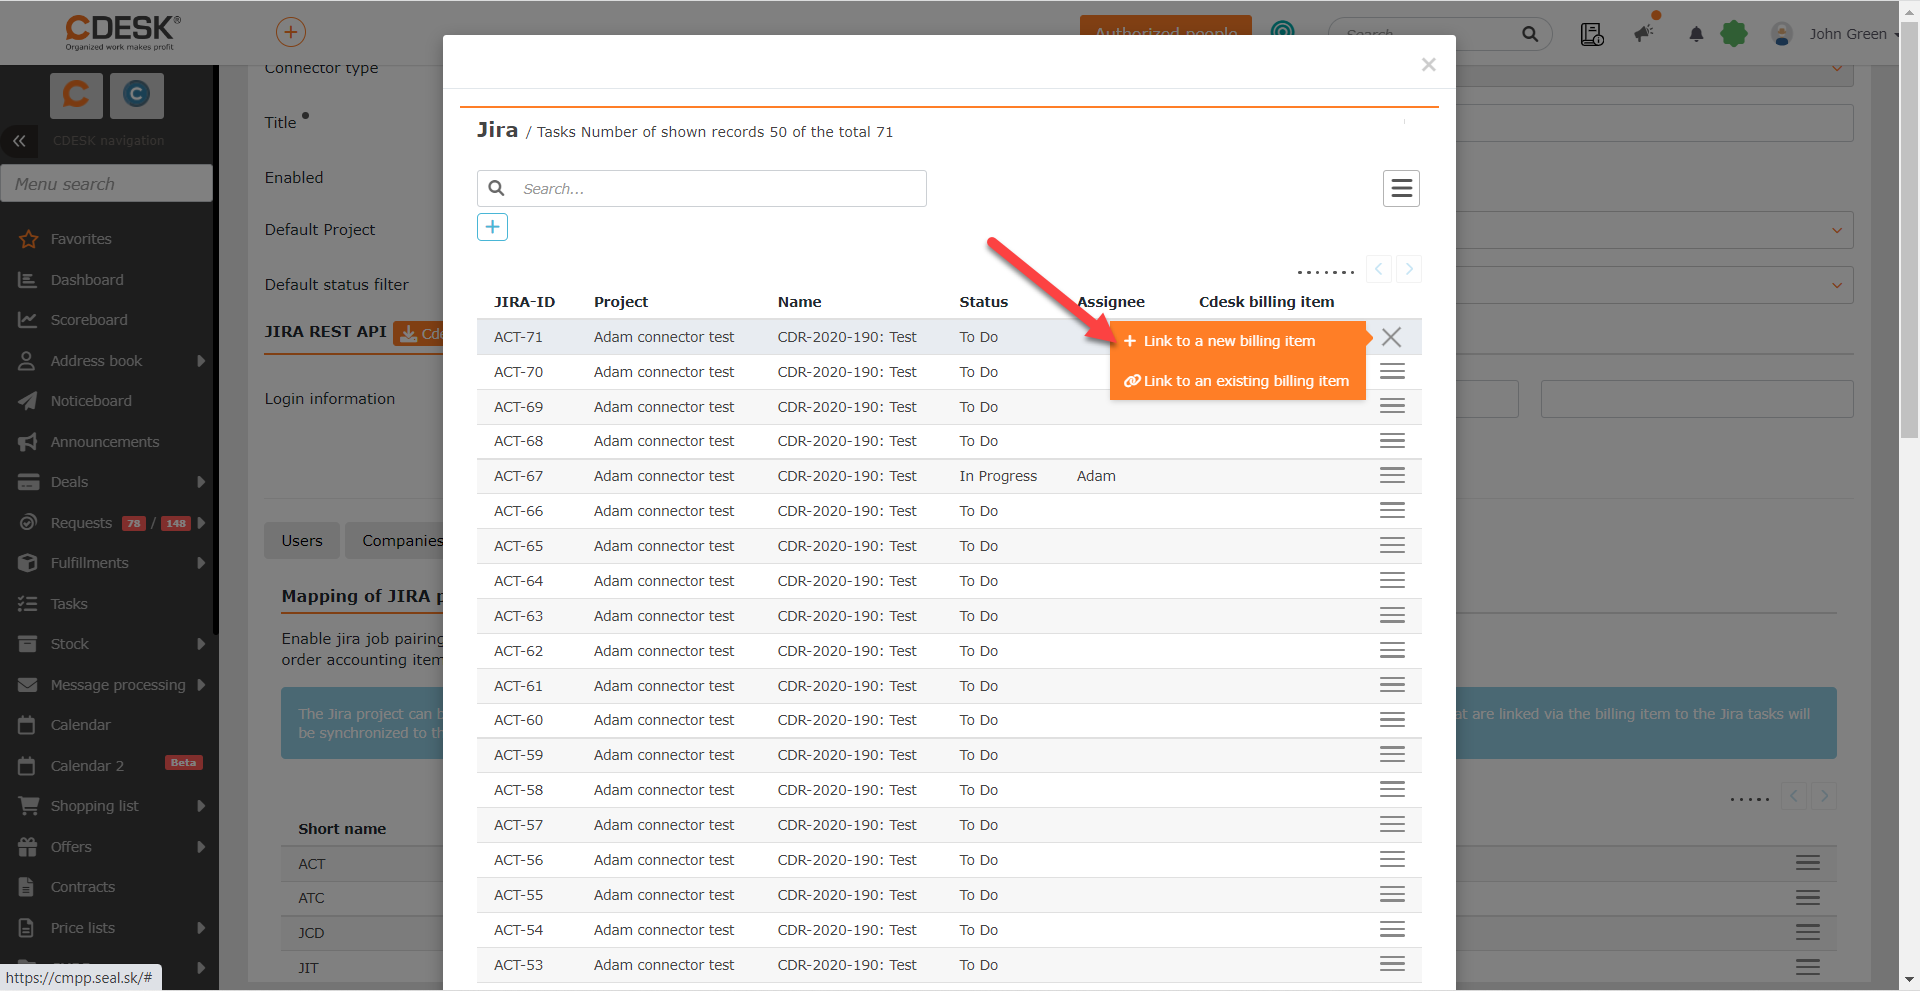
Task: Switch to the Users tab
Action: 302,541
